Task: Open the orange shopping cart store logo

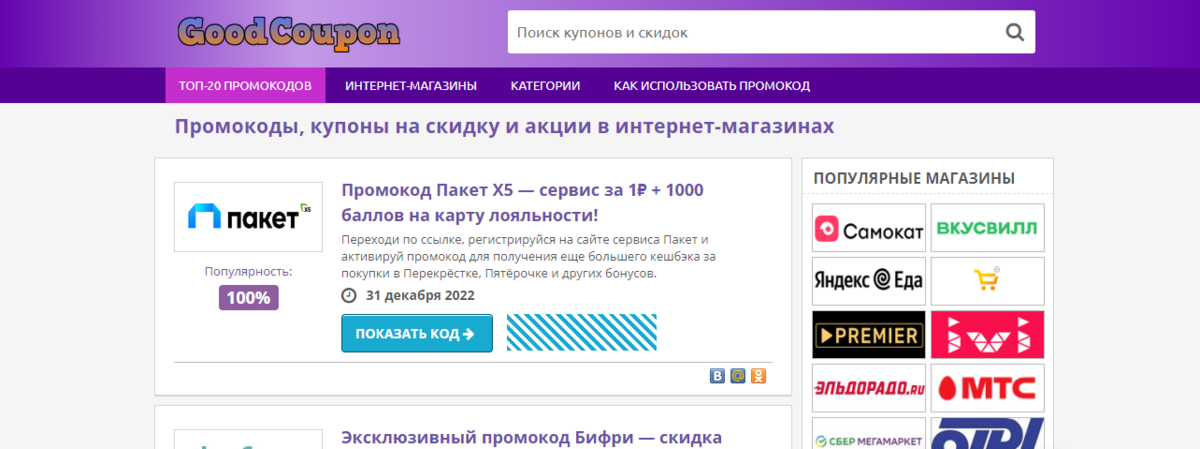Action: click(987, 281)
